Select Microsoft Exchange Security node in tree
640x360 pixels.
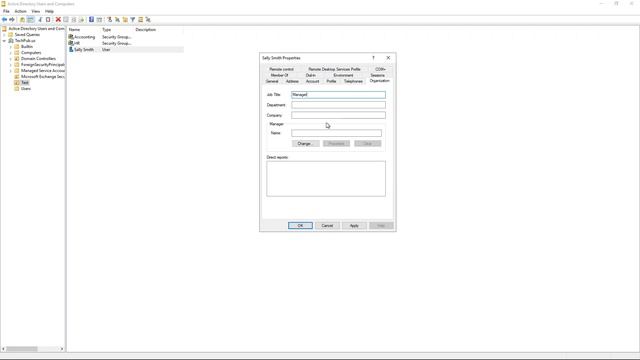pyautogui.click(x=42, y=77)
